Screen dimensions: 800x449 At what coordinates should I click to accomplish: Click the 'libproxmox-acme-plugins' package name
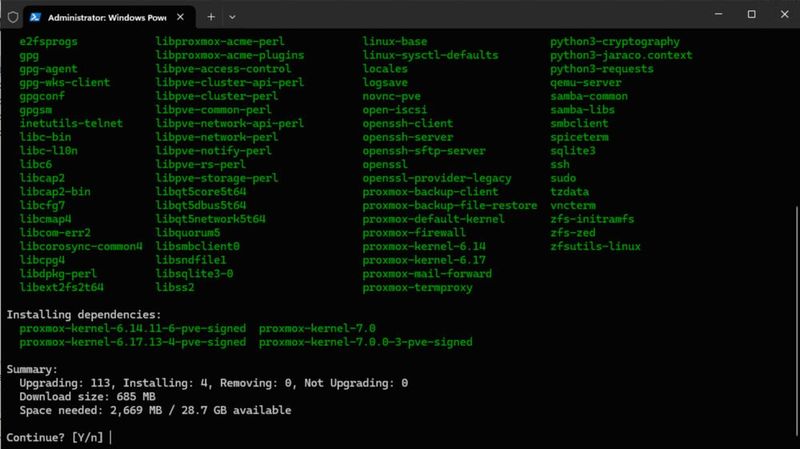point(230,55)
